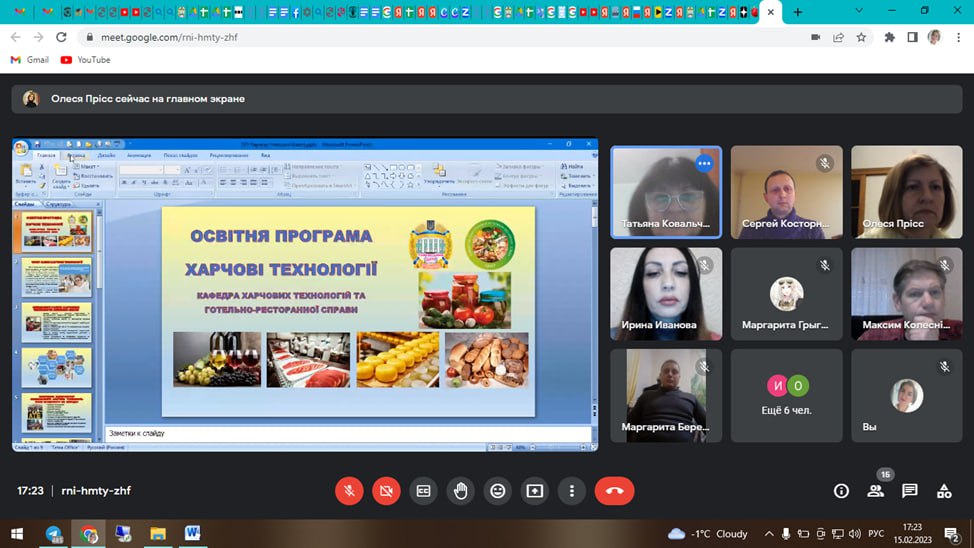Click the lock site info icon

[89, 37]
